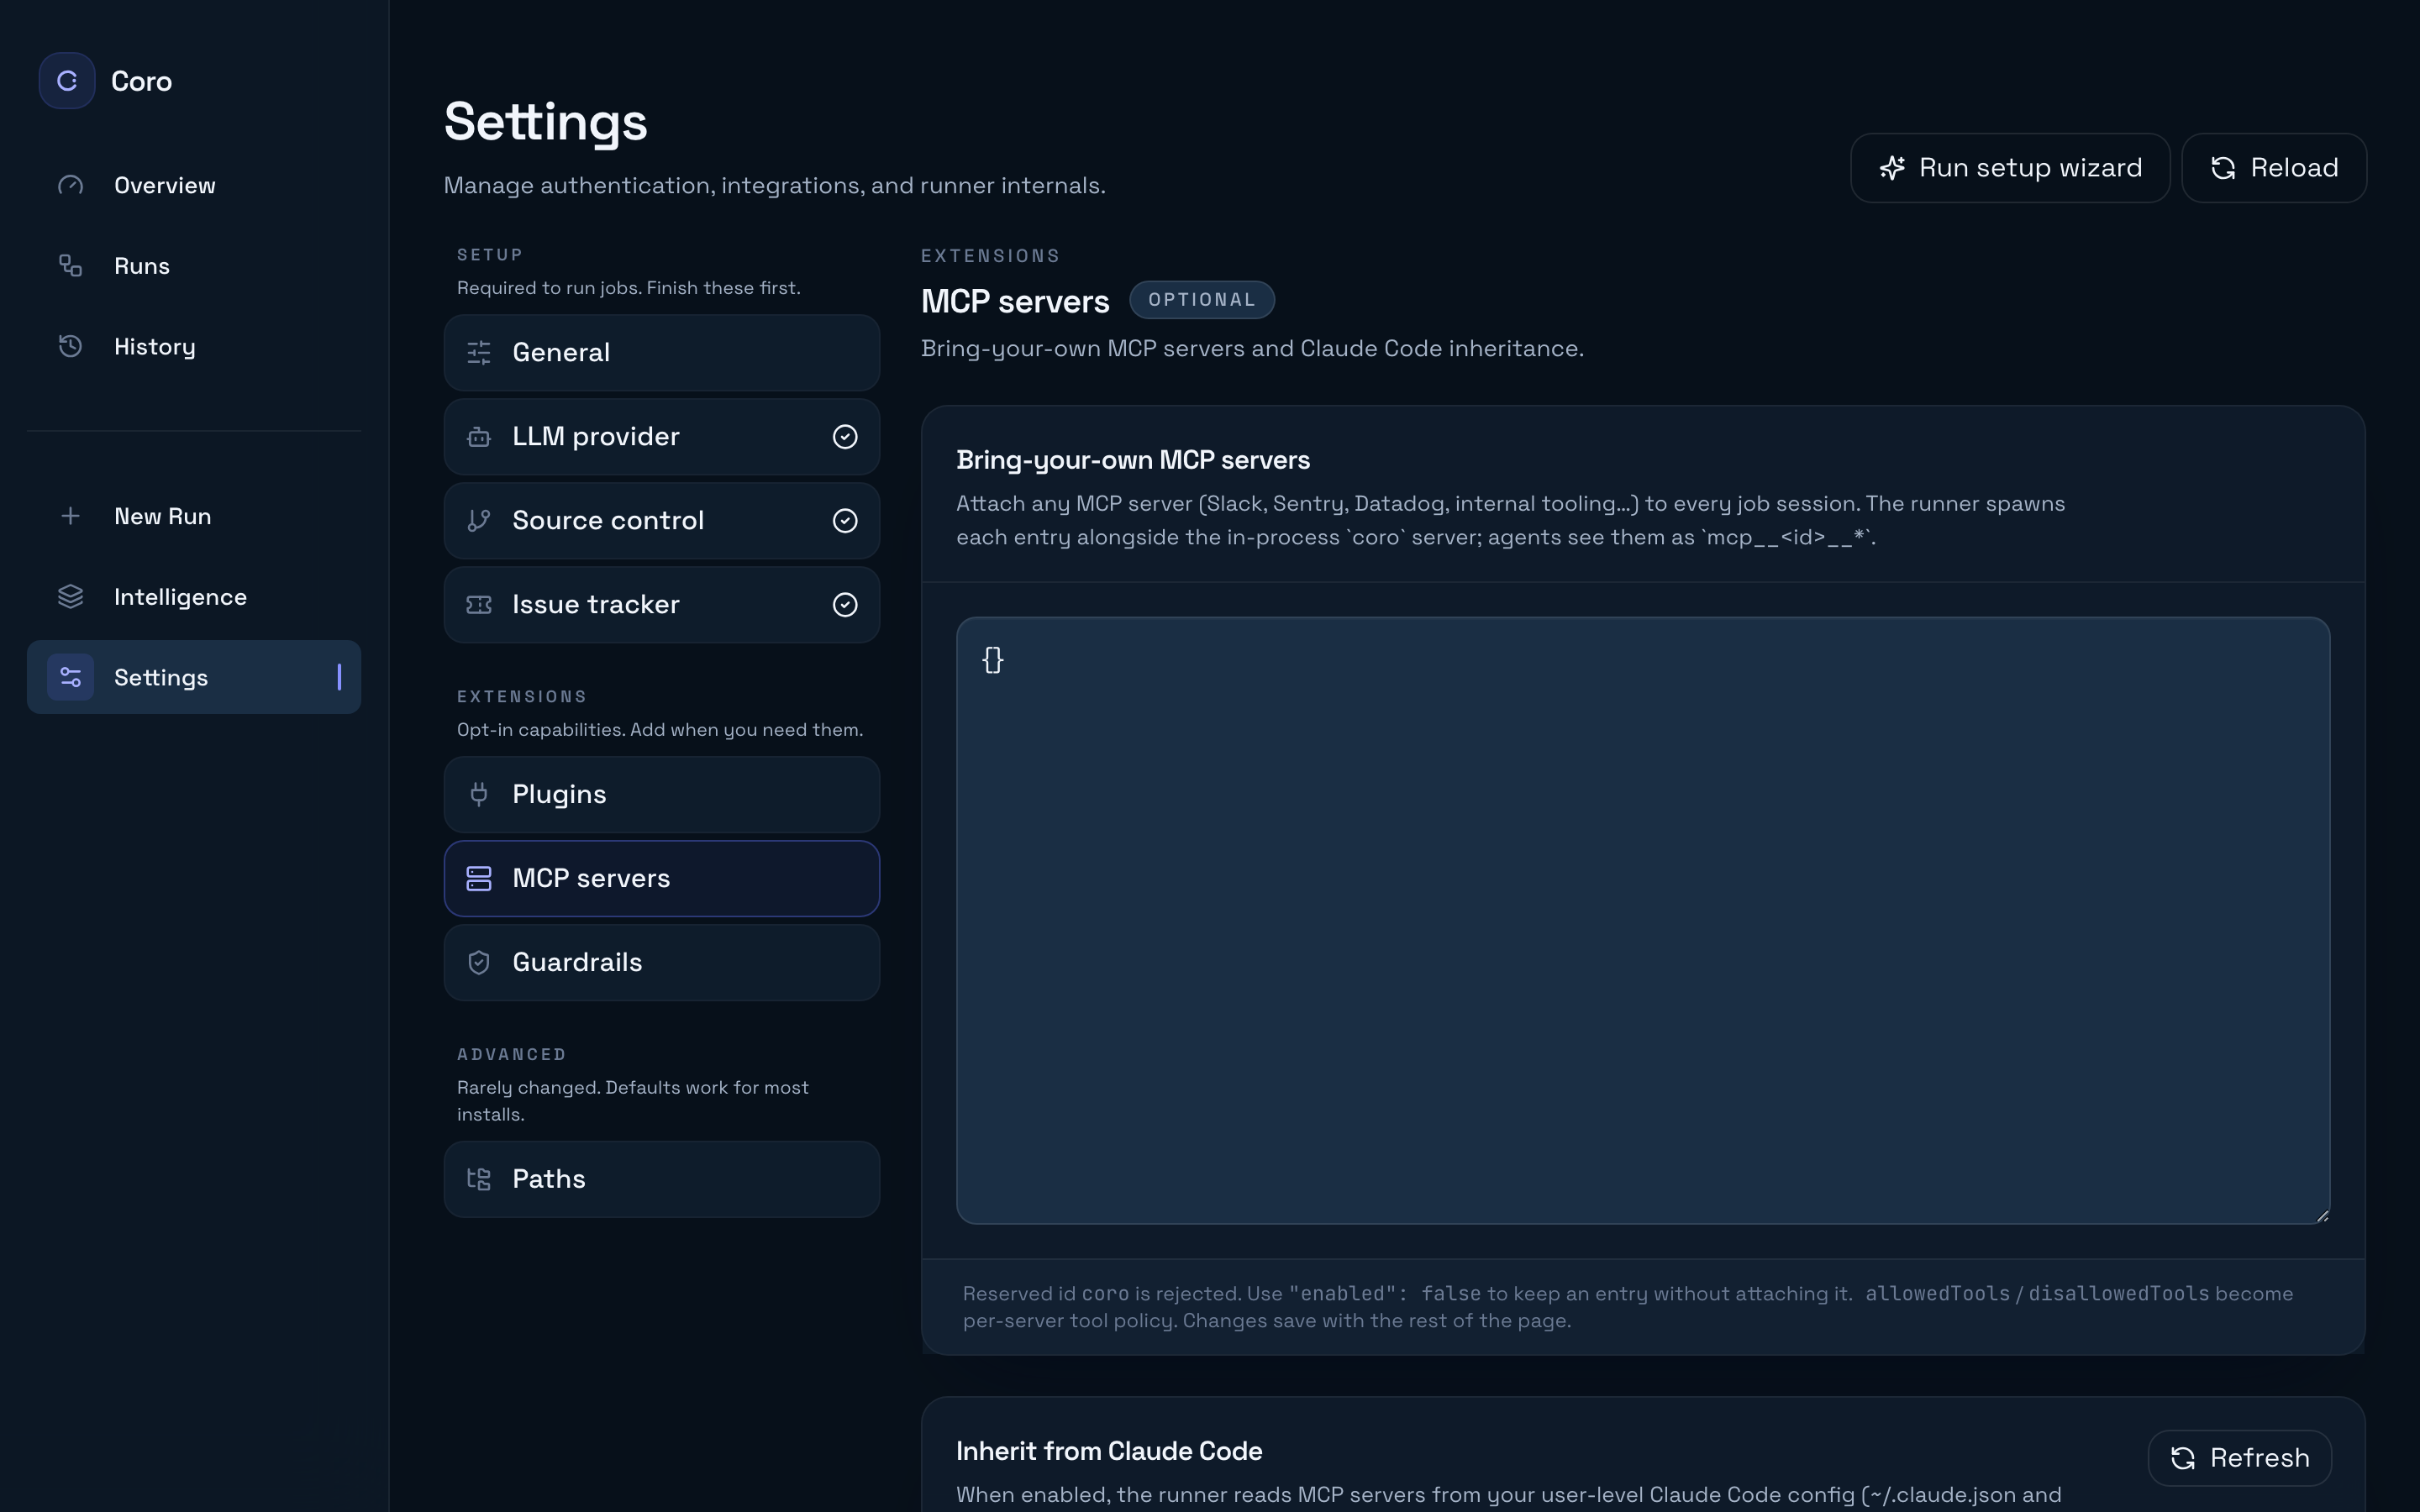Start a New Run from sidebar
2420x1512 pixels.
point(194,516)
